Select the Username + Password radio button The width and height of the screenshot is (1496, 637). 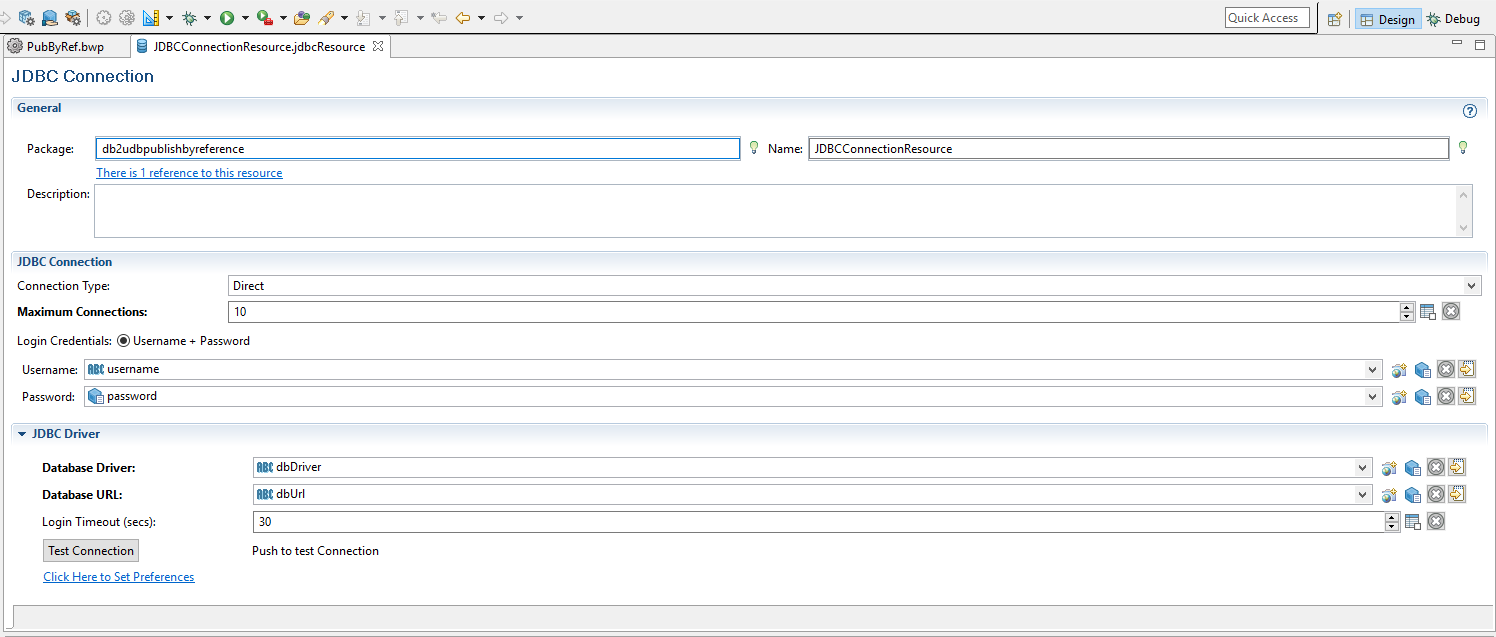pos(124,341)
